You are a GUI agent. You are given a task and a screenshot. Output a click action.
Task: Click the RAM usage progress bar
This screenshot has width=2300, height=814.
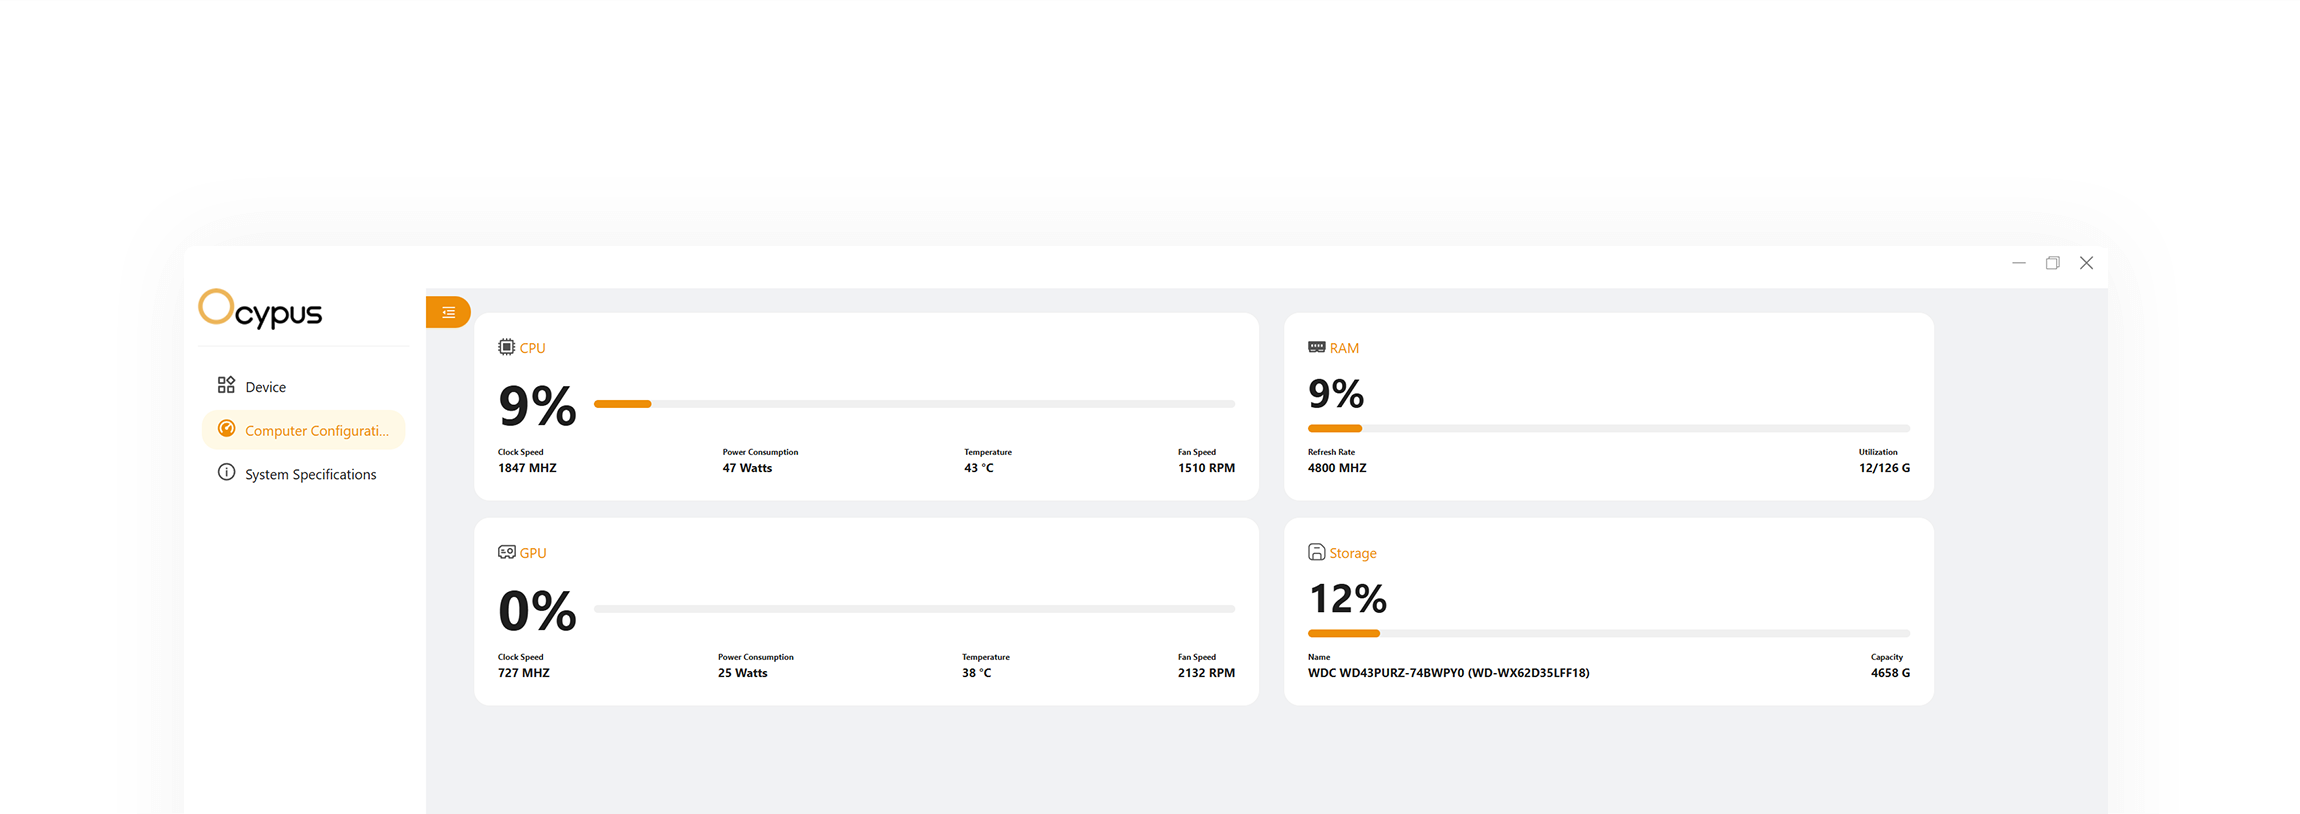1608,428
